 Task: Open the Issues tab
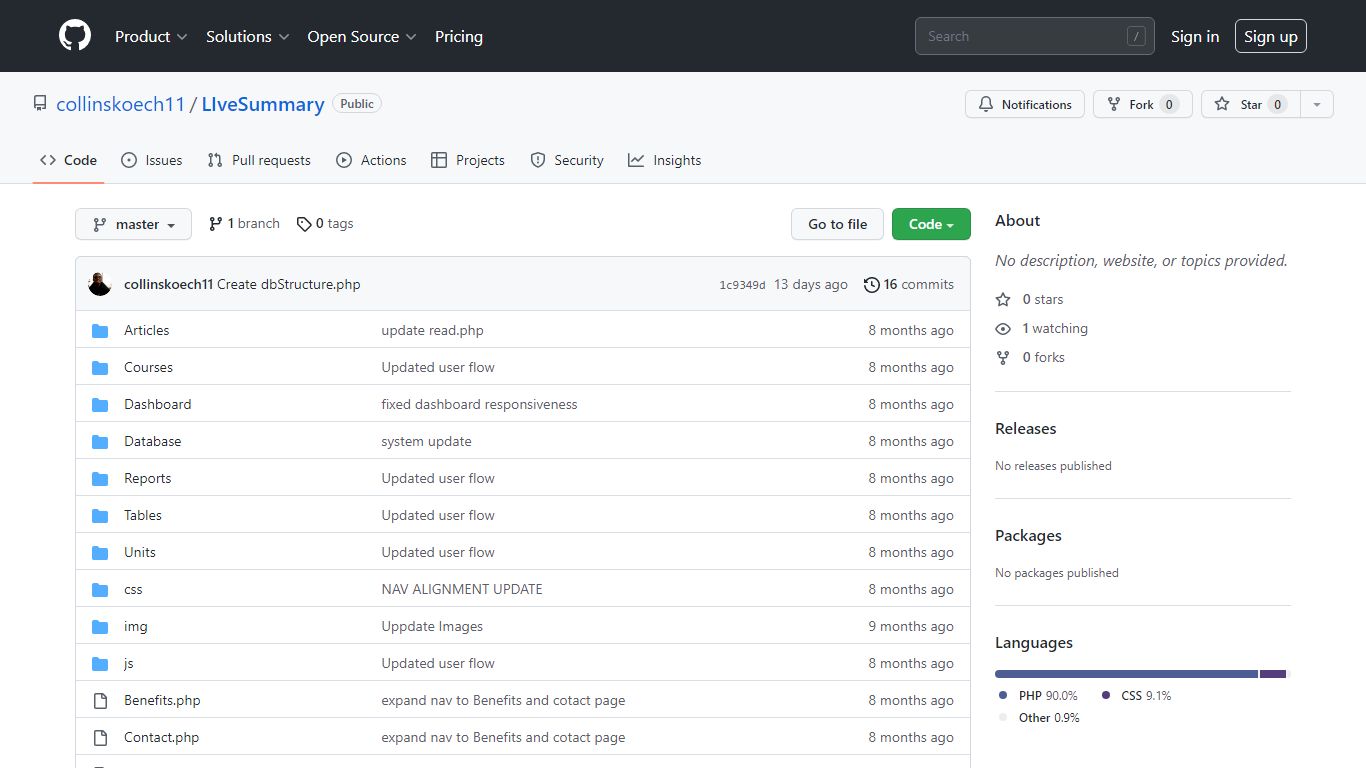[152, 160]
